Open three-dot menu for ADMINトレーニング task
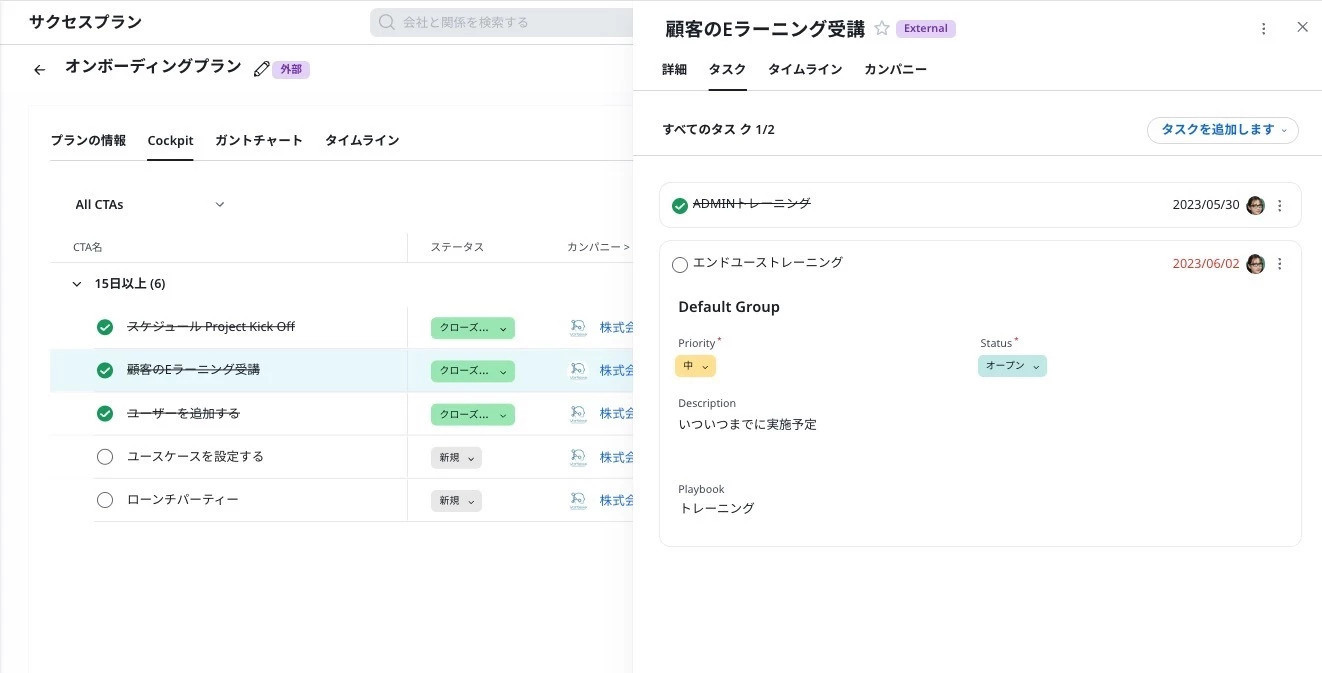Image resolution: width=1322 pixels, height=673 pixels. click(x=1280, y=206)
